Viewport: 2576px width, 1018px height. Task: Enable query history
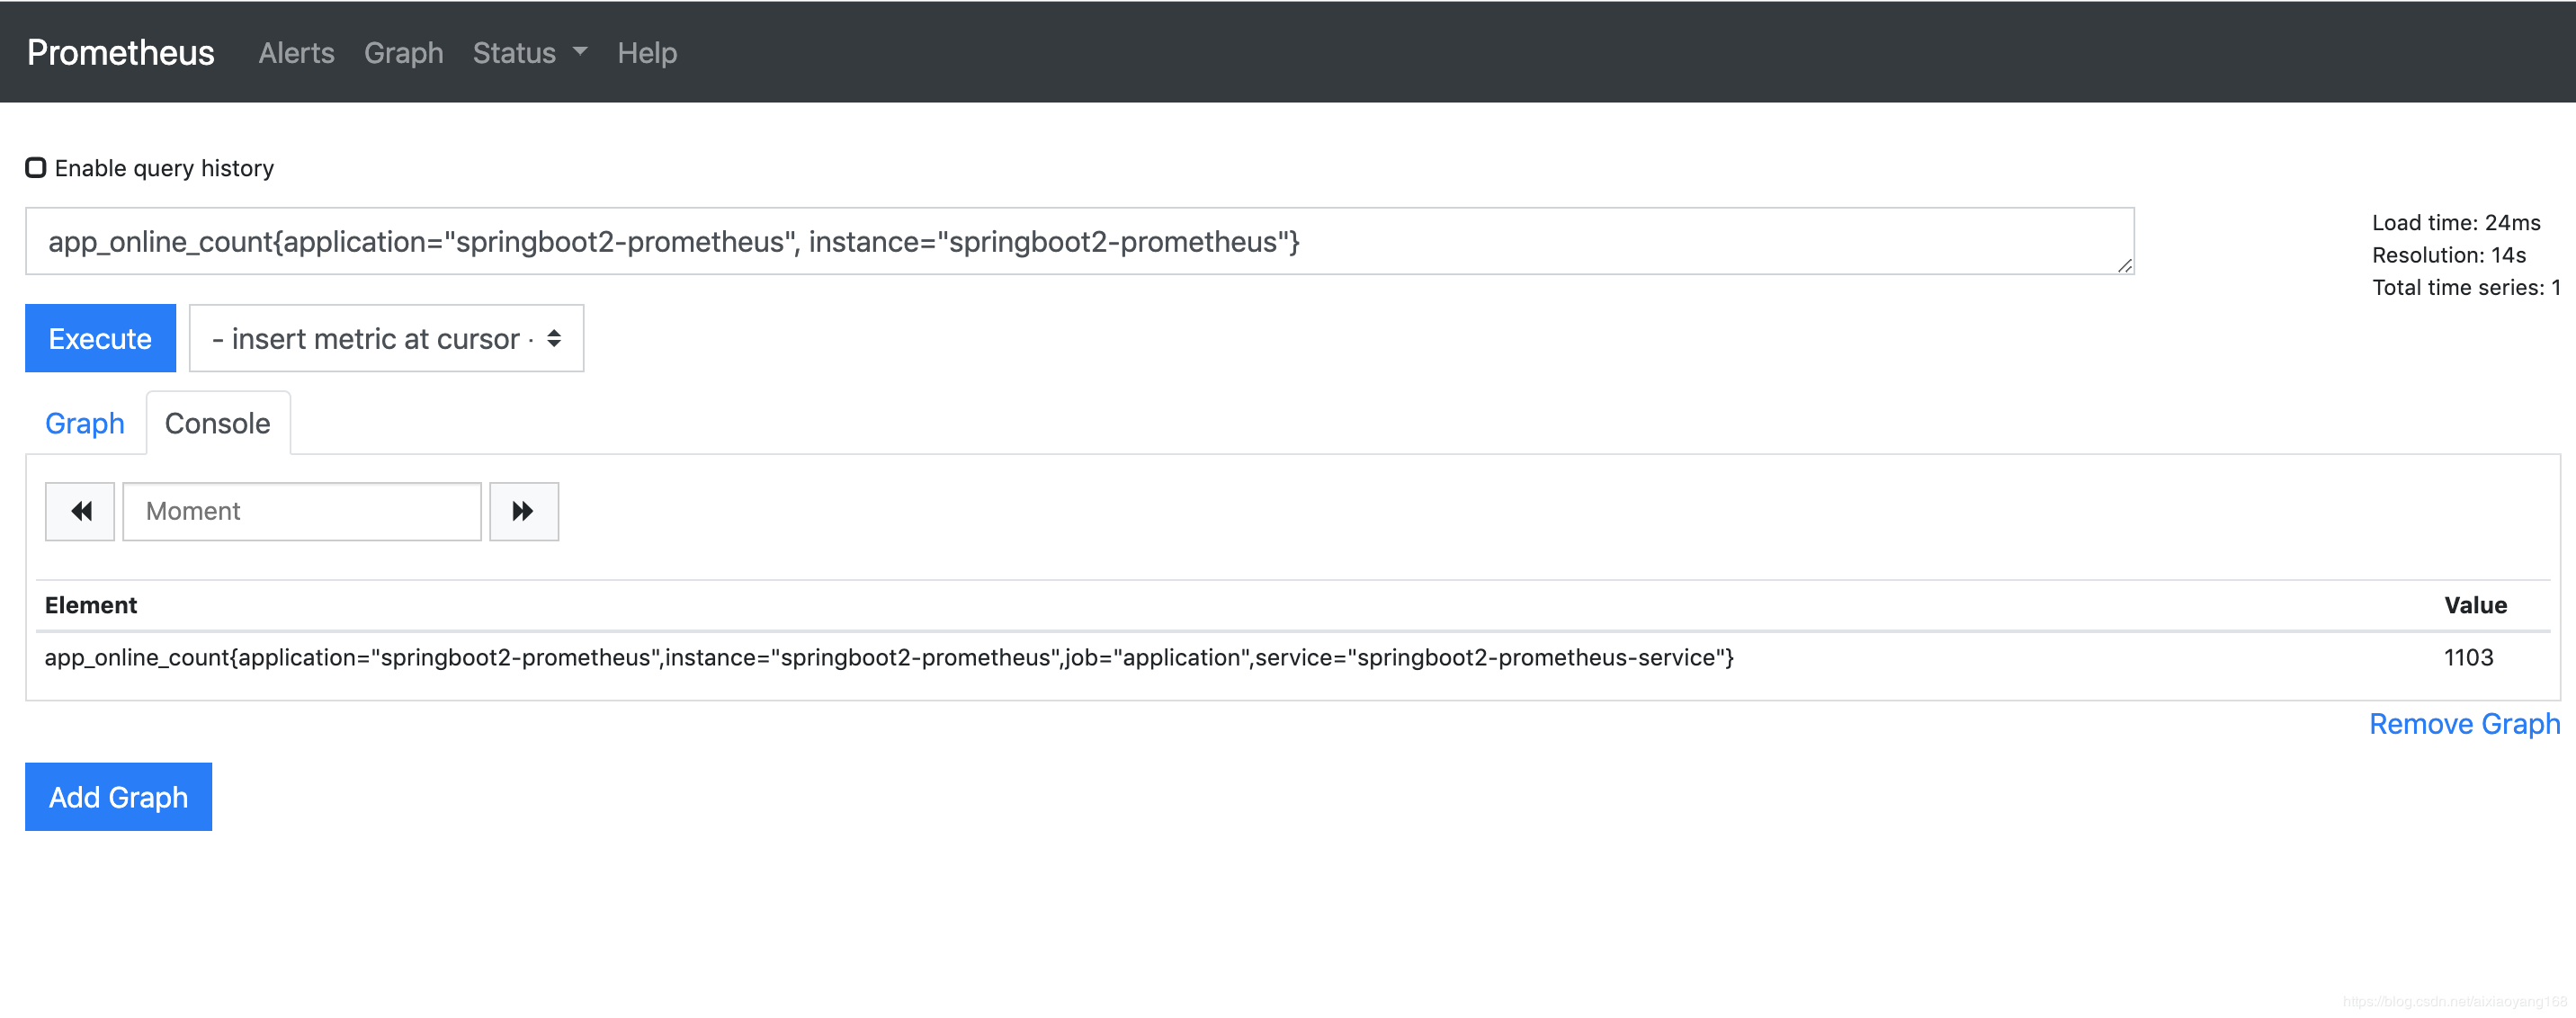[x=35, y=167]
